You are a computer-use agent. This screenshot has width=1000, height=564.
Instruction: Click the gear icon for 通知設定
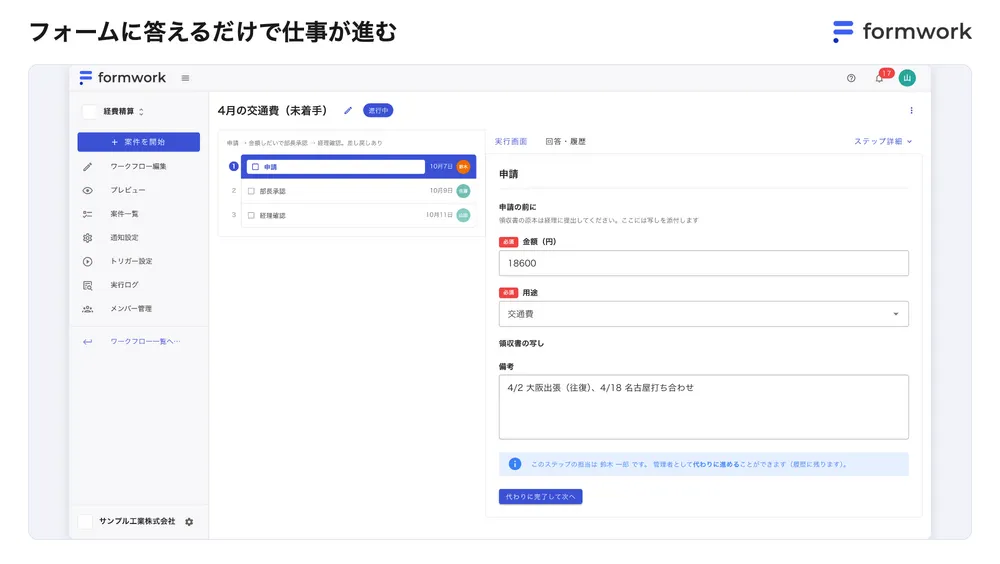87,237
